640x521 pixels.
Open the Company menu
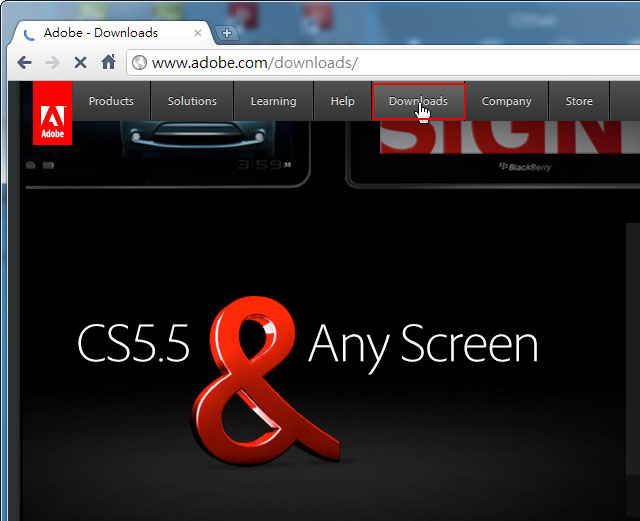click(x=507, y=101)
